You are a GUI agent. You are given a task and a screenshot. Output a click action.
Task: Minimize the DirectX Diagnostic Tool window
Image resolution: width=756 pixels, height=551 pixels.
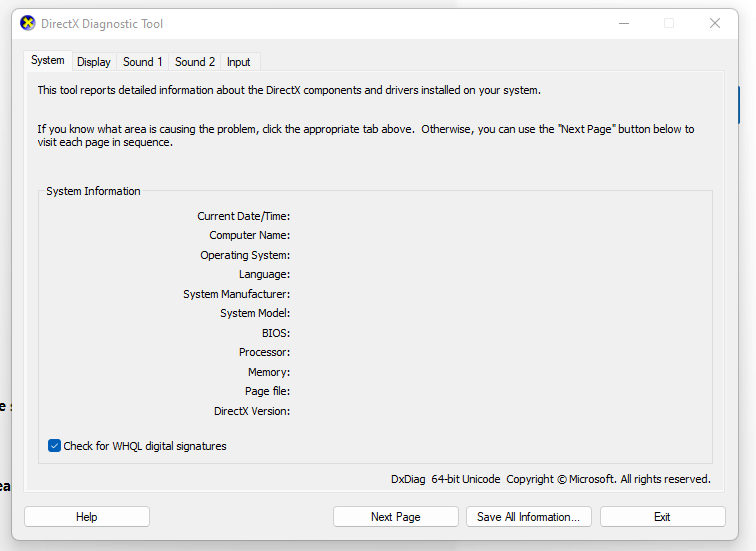(x=624, y=23)
